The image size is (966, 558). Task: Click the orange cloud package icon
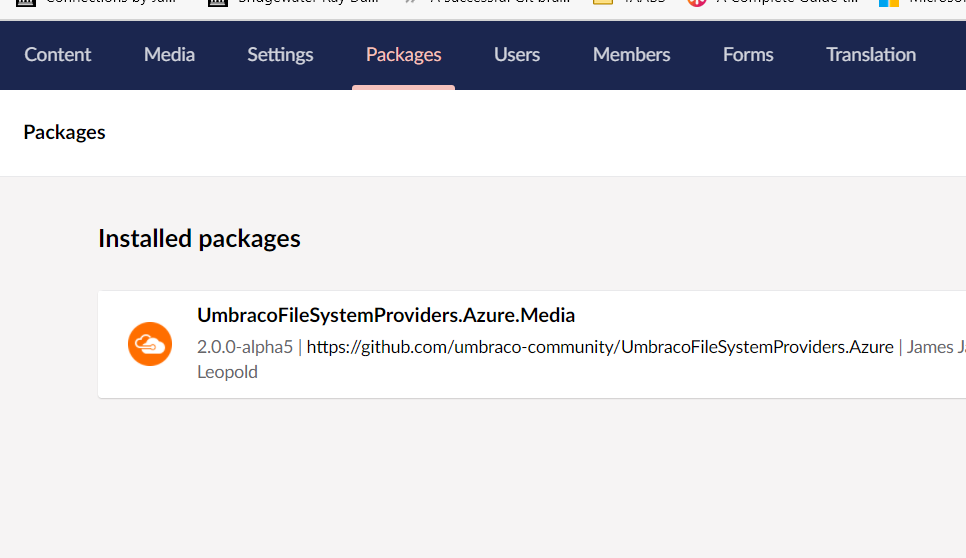click(150, 345)
